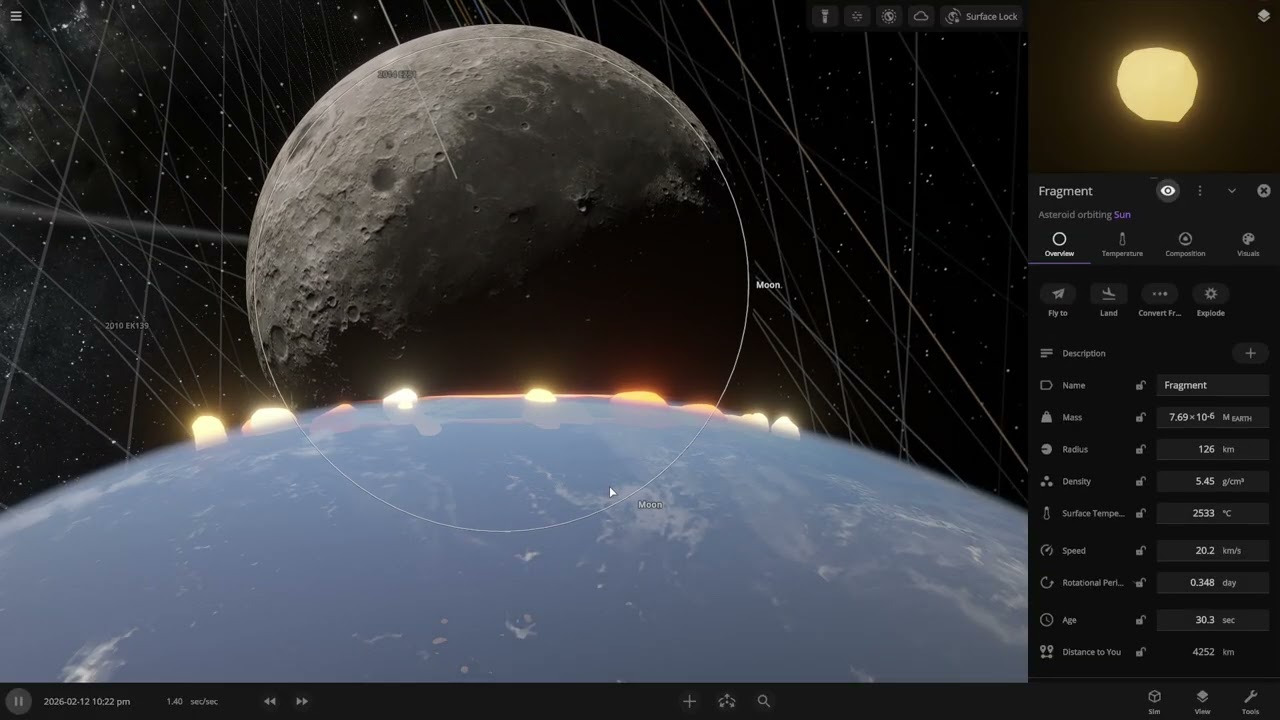Add a description with the plus button
The image size is (1280, 720).
[1250, 353]
